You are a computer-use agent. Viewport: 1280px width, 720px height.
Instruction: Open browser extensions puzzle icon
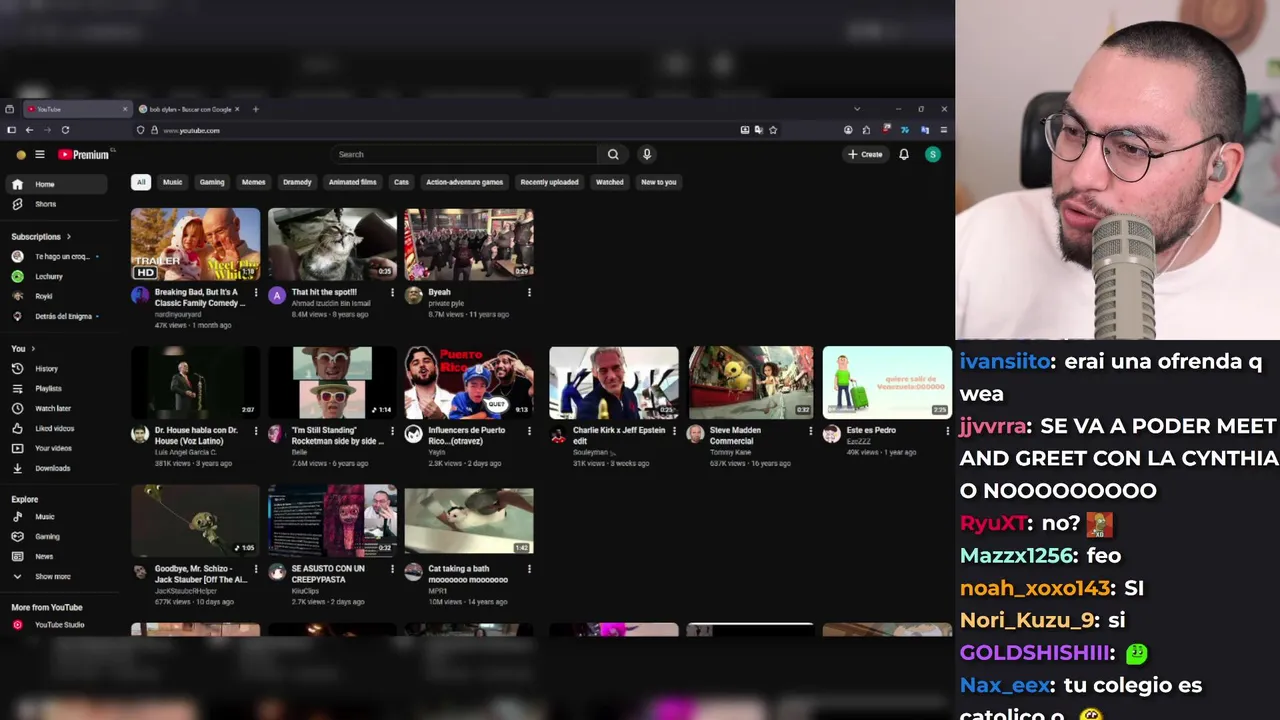click(x=866, y=130)
